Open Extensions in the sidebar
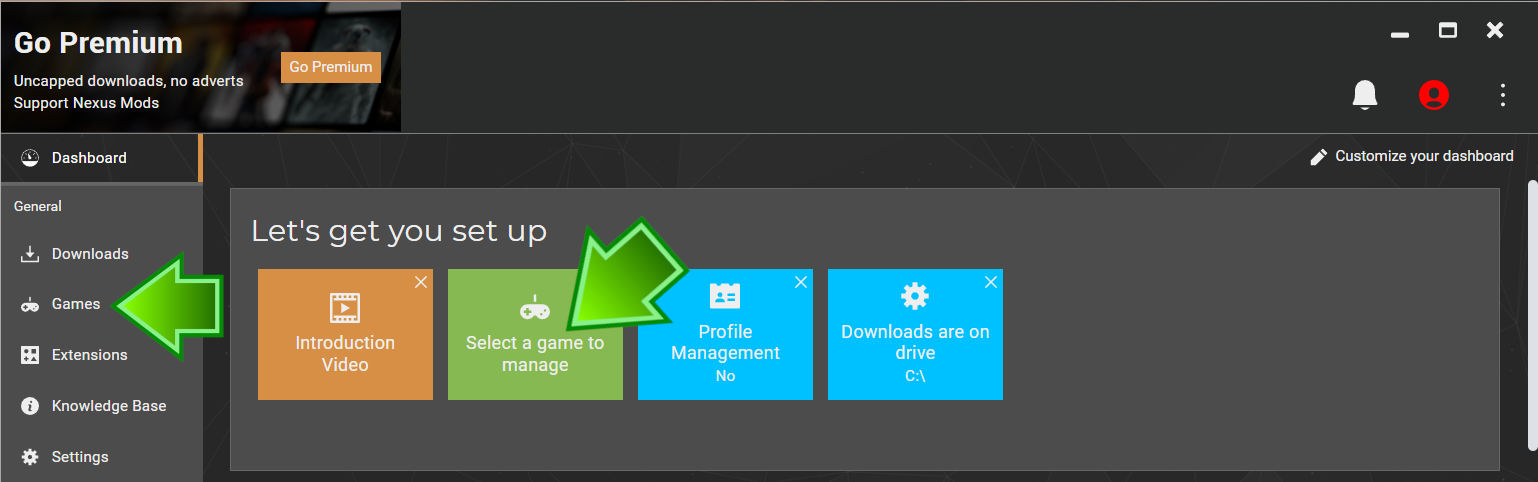Viewport: 1538px width, 482px height. click(x=100, y=355)
